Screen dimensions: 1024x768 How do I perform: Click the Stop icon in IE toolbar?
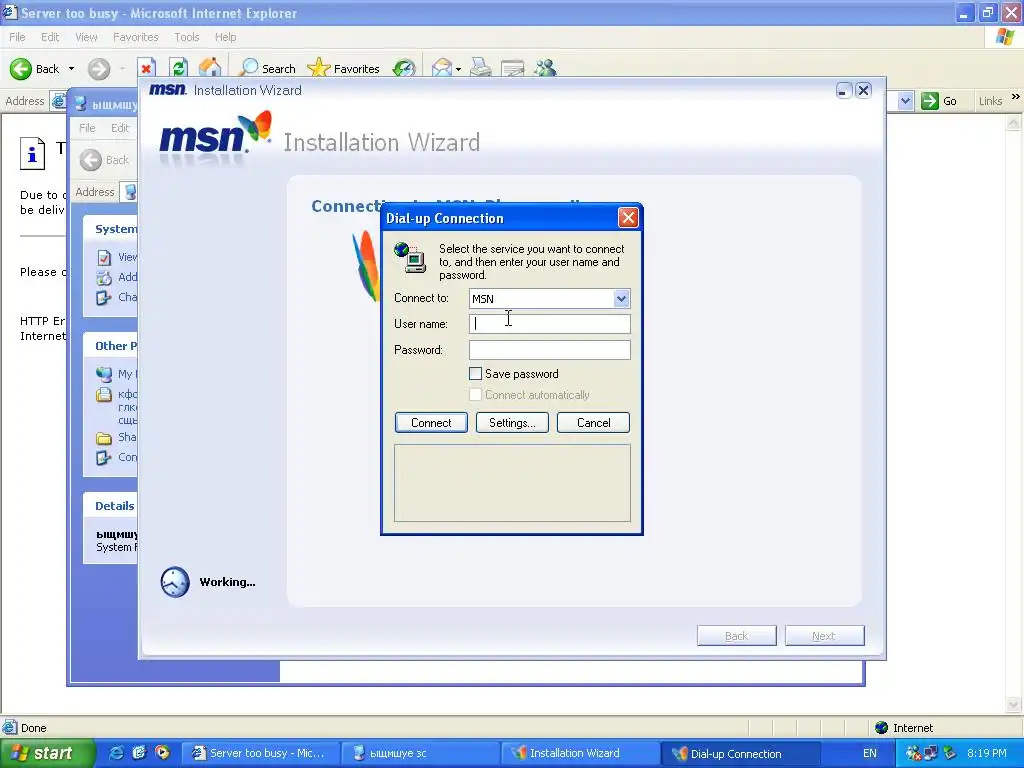(x=146, y=68)
